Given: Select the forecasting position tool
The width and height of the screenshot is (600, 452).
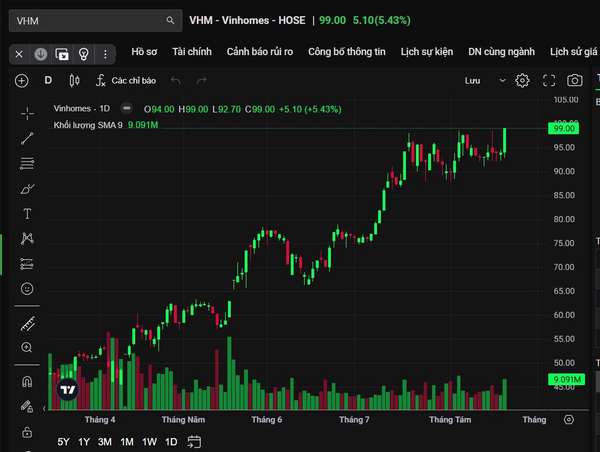Looking at the screenshot, I should pyautogui.click(x=27, y=264).
